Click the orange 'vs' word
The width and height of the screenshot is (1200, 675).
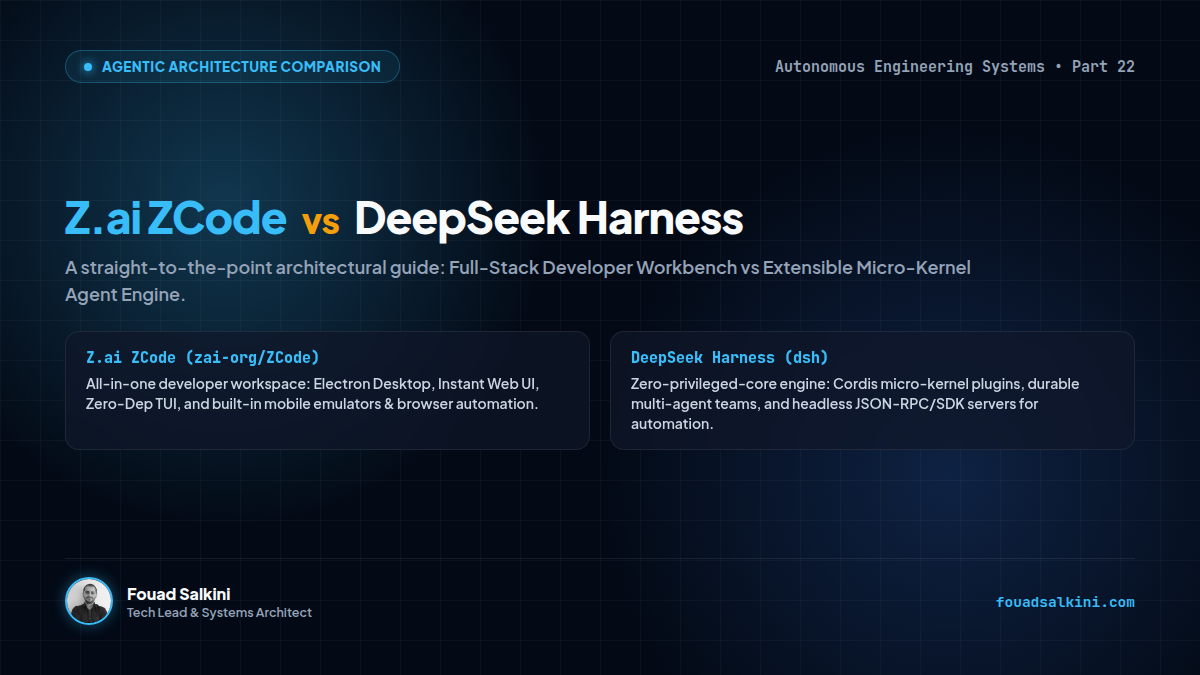tap(321, 222)
